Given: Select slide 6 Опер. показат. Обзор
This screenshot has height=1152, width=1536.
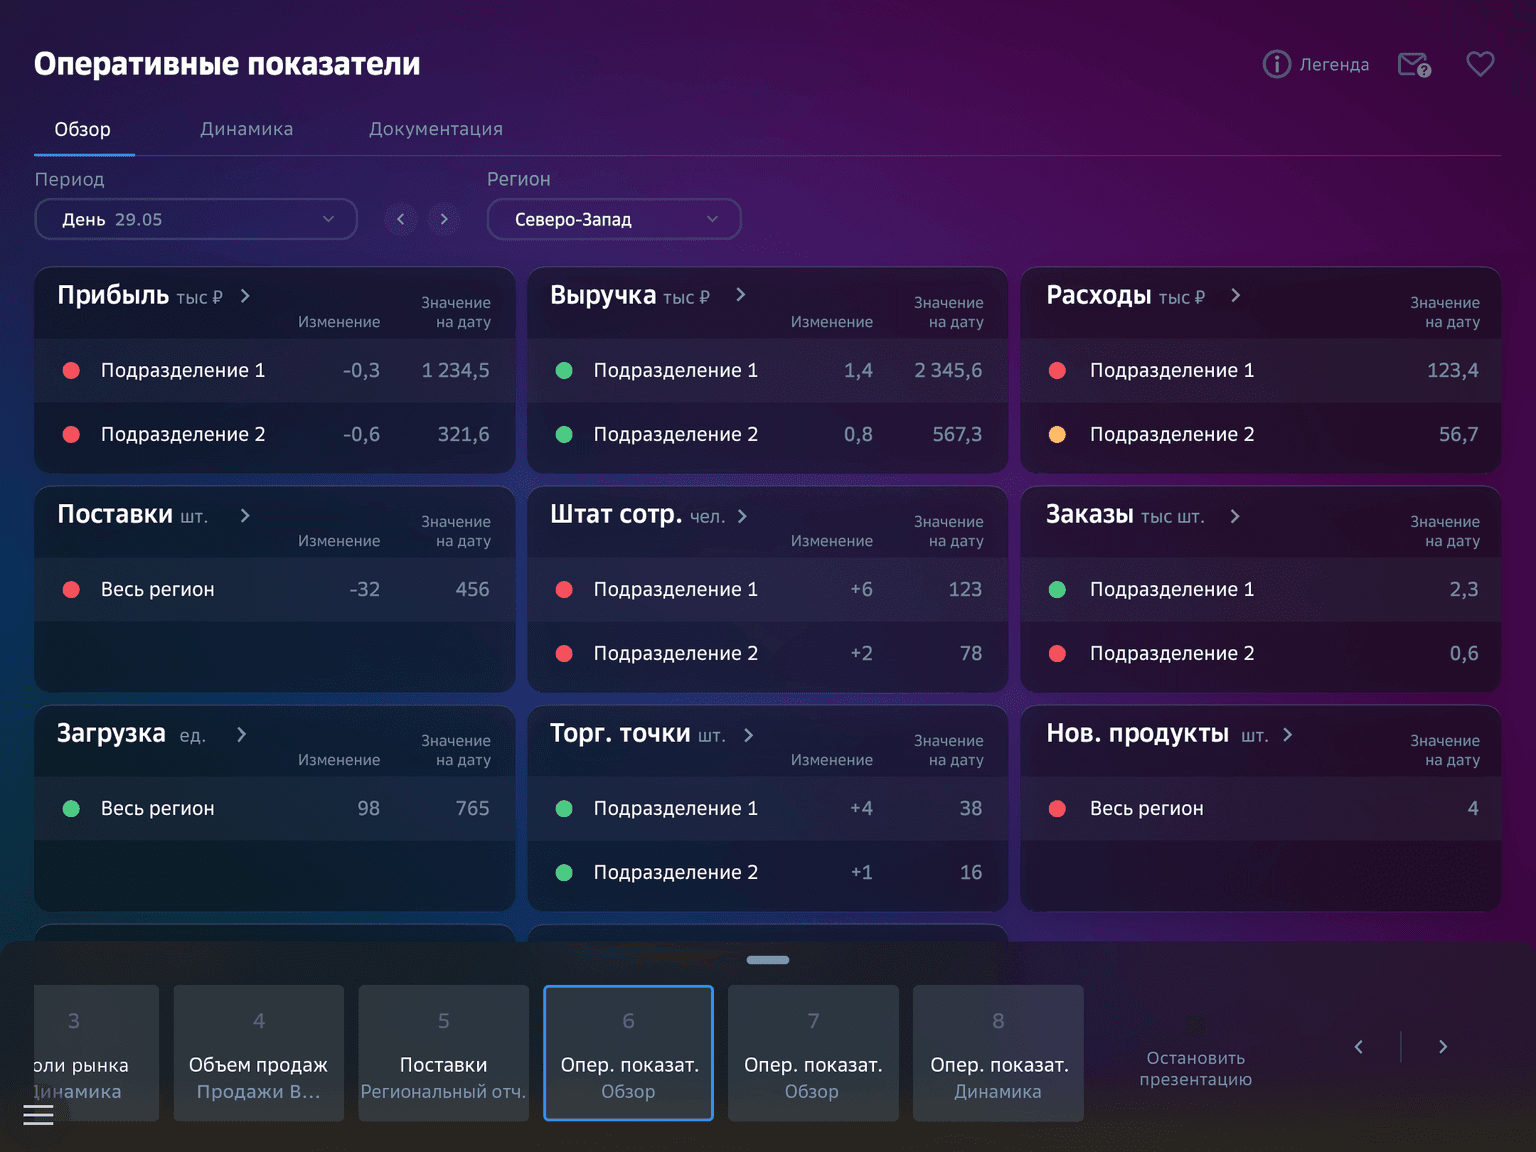Looking at the screenshot, I should 629,1053.
